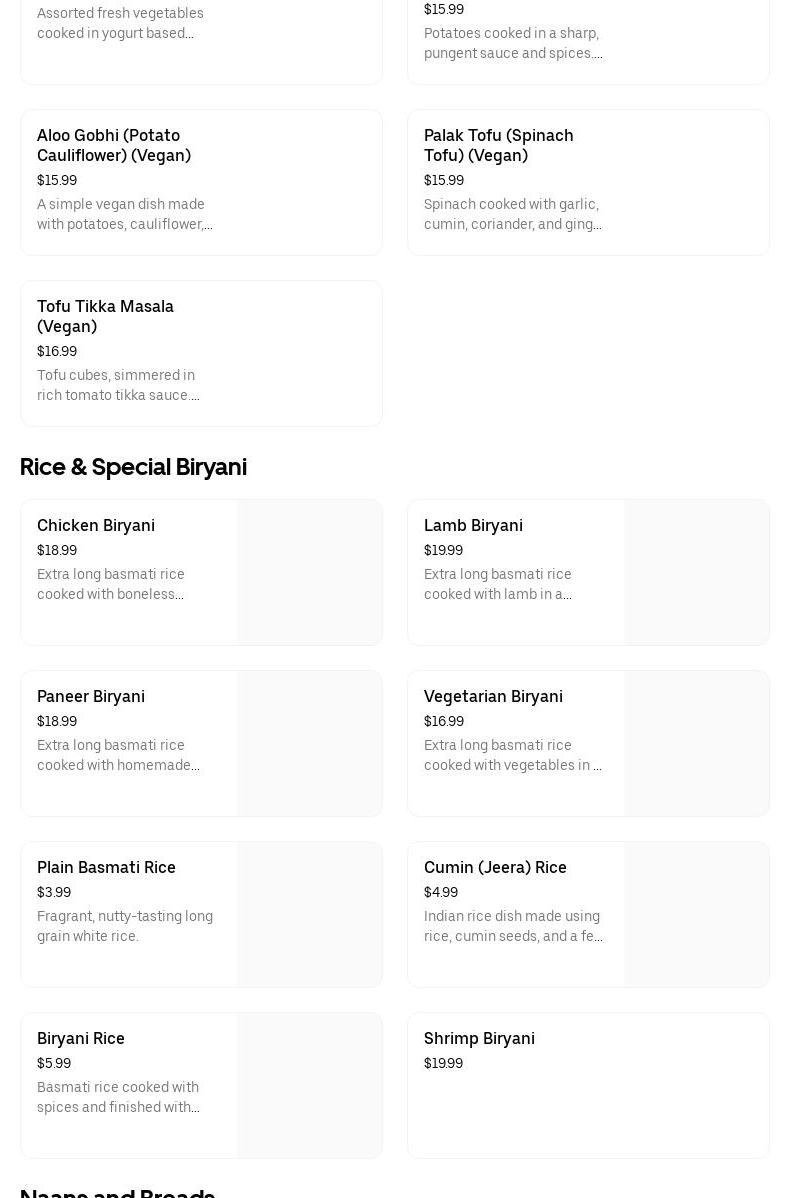Viewport: 804px width, 1198px height.
Task: Open Tofu Tikka Masala (Vegan) item
Action: [105, 316]
